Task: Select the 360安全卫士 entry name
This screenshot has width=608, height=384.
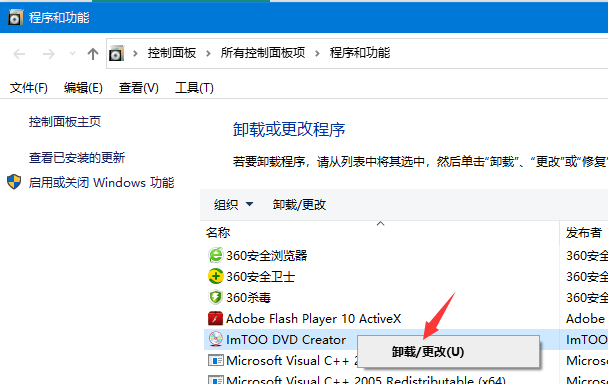Action: pos(261,277)
